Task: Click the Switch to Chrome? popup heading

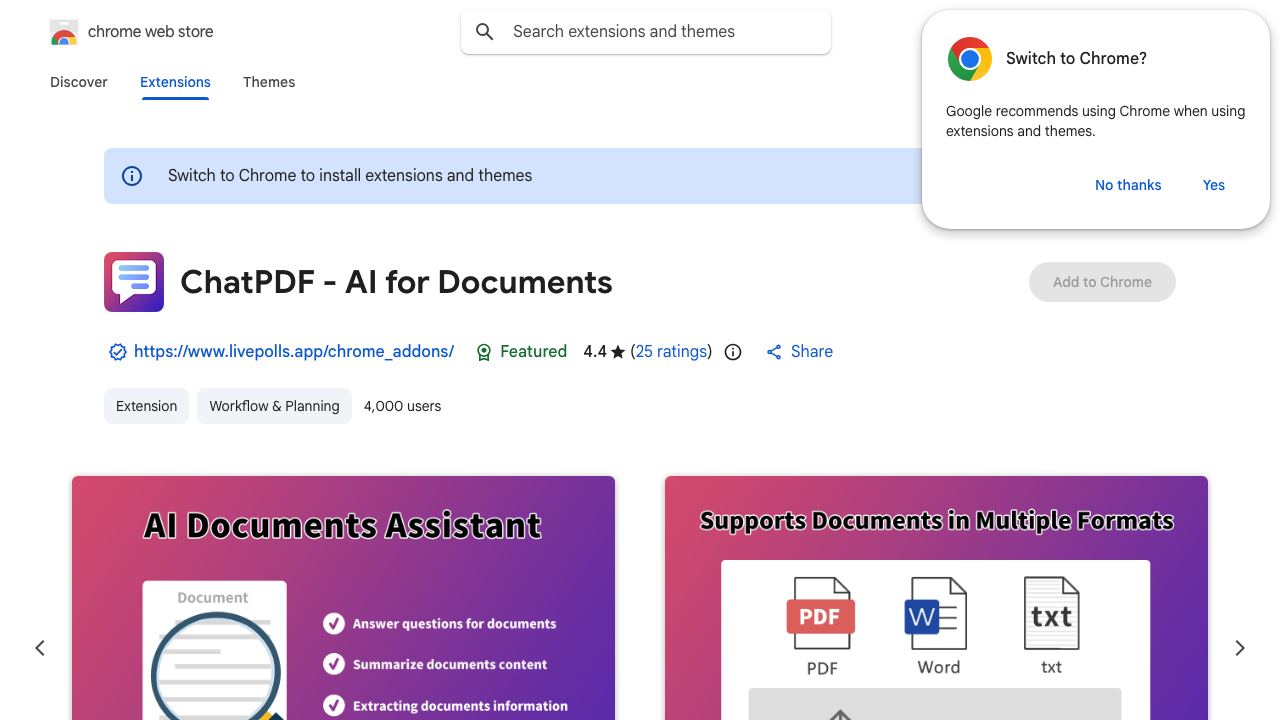Action: point(1076,59)
